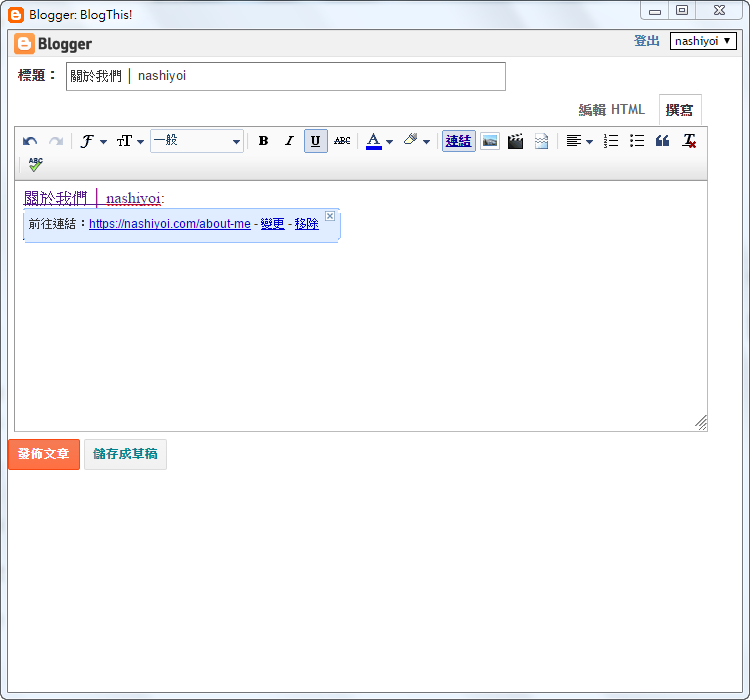The image size is (750, 700).
Task: Click the editor resize handle corner
Action: coord(701,423)
